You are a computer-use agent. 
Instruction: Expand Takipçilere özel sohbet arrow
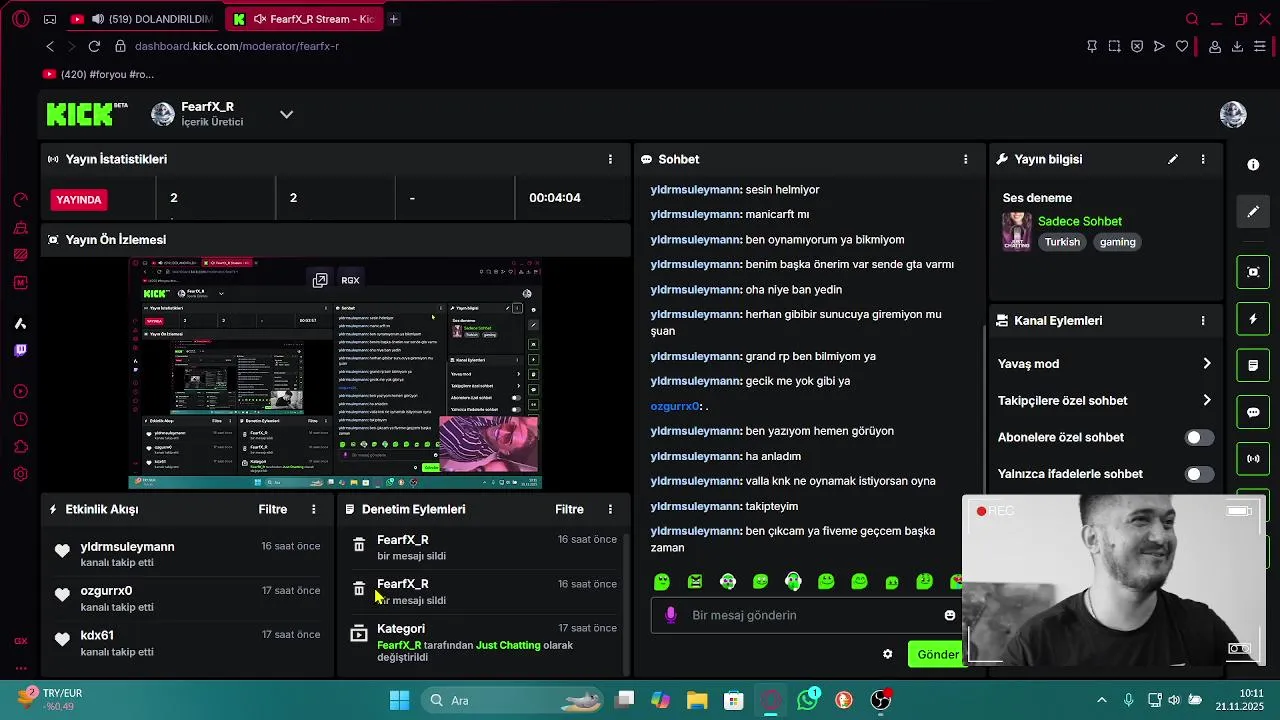pos(1207,400)
